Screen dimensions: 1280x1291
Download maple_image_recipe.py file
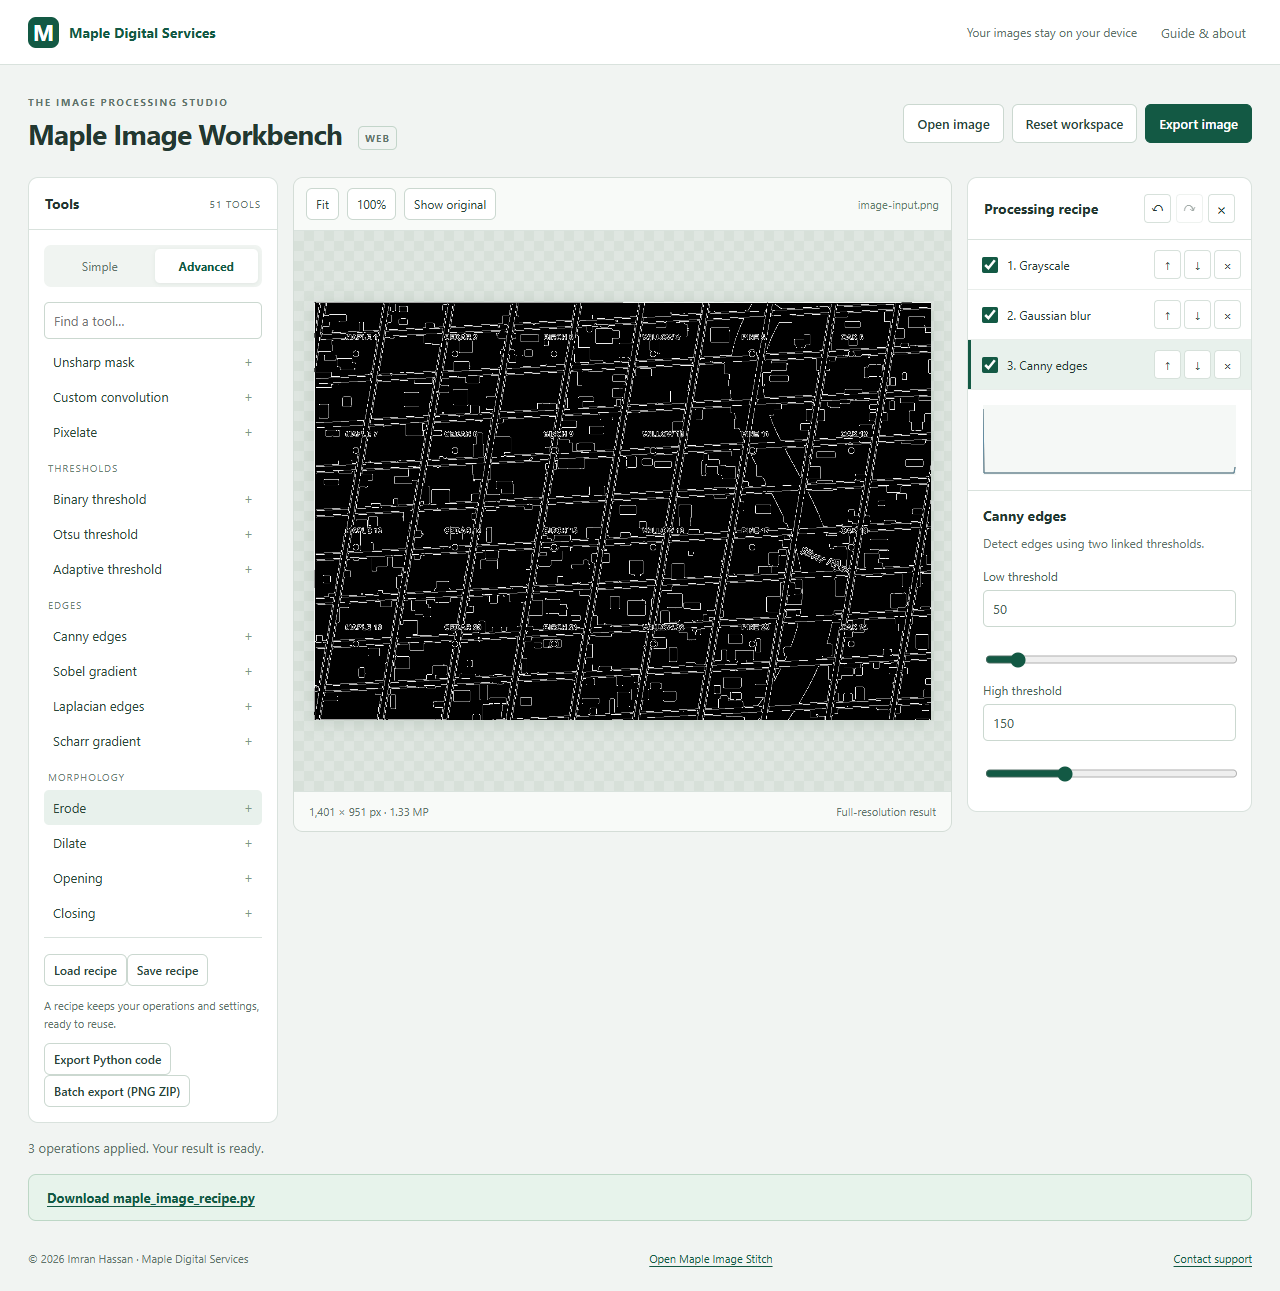click(x=151, y=1198)
